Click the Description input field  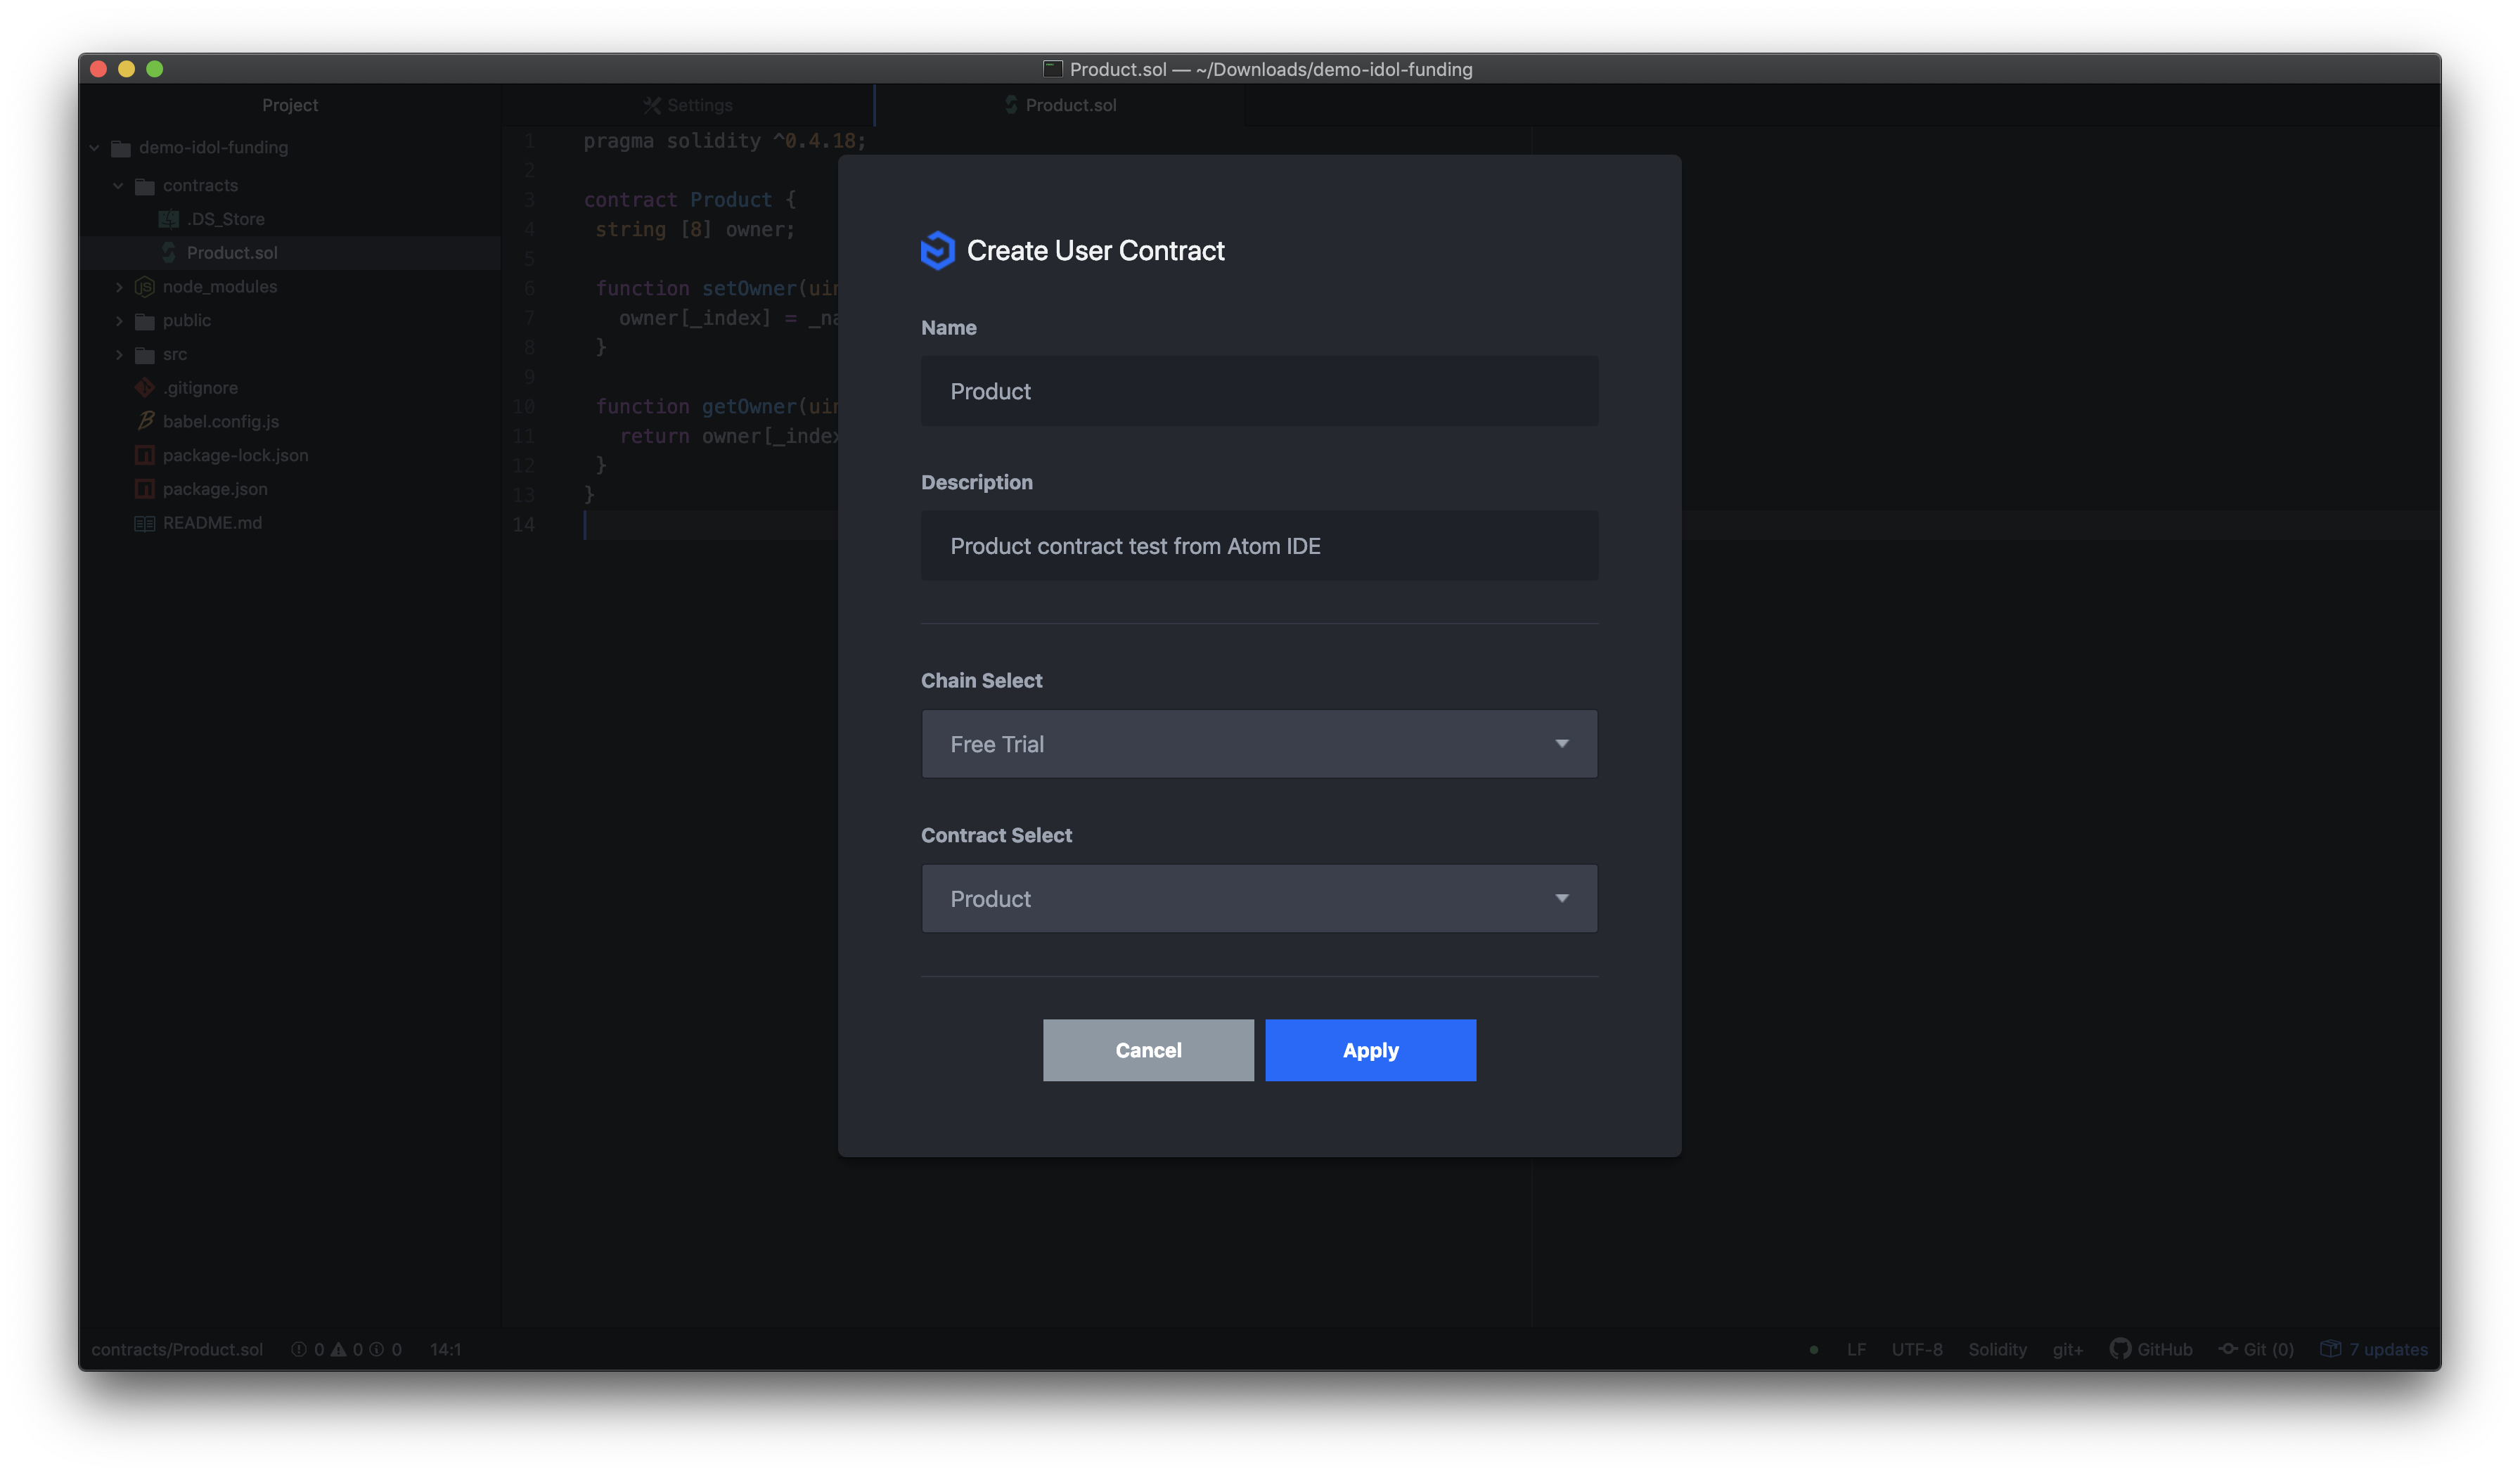1259,546
